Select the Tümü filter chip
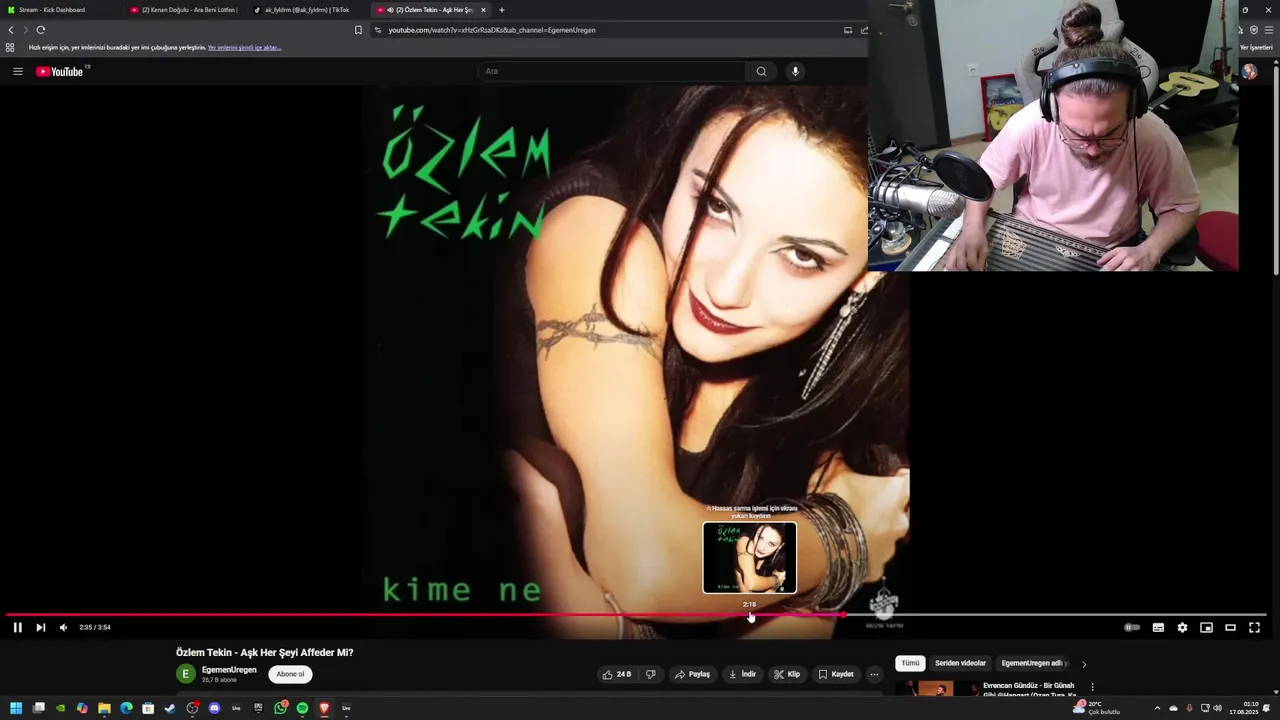The image size is (1280, 720). (910, 663)
